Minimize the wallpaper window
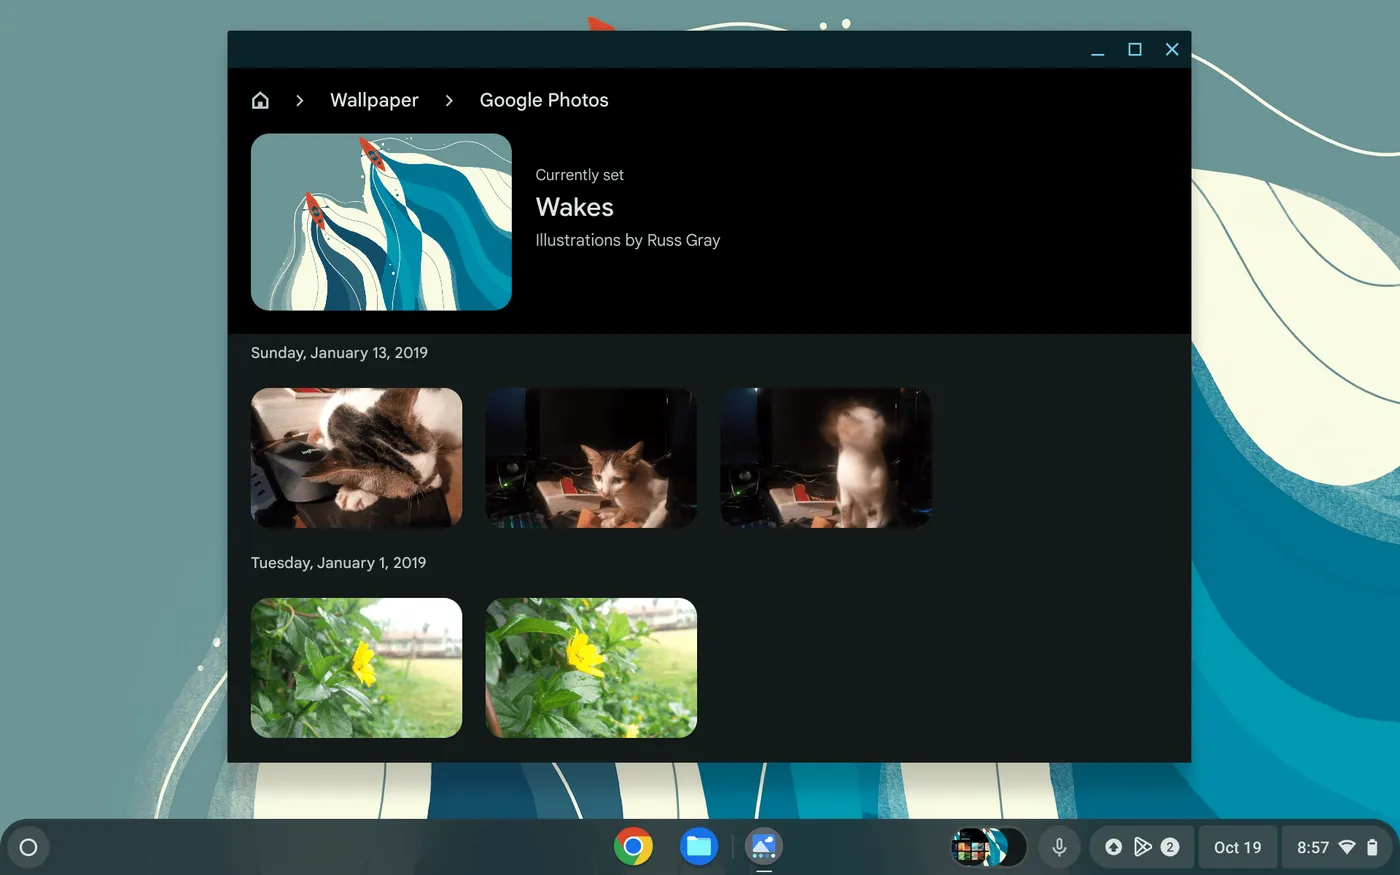Image resolution: width=1400 pixels, height=875 pixels. [1097, 50]
